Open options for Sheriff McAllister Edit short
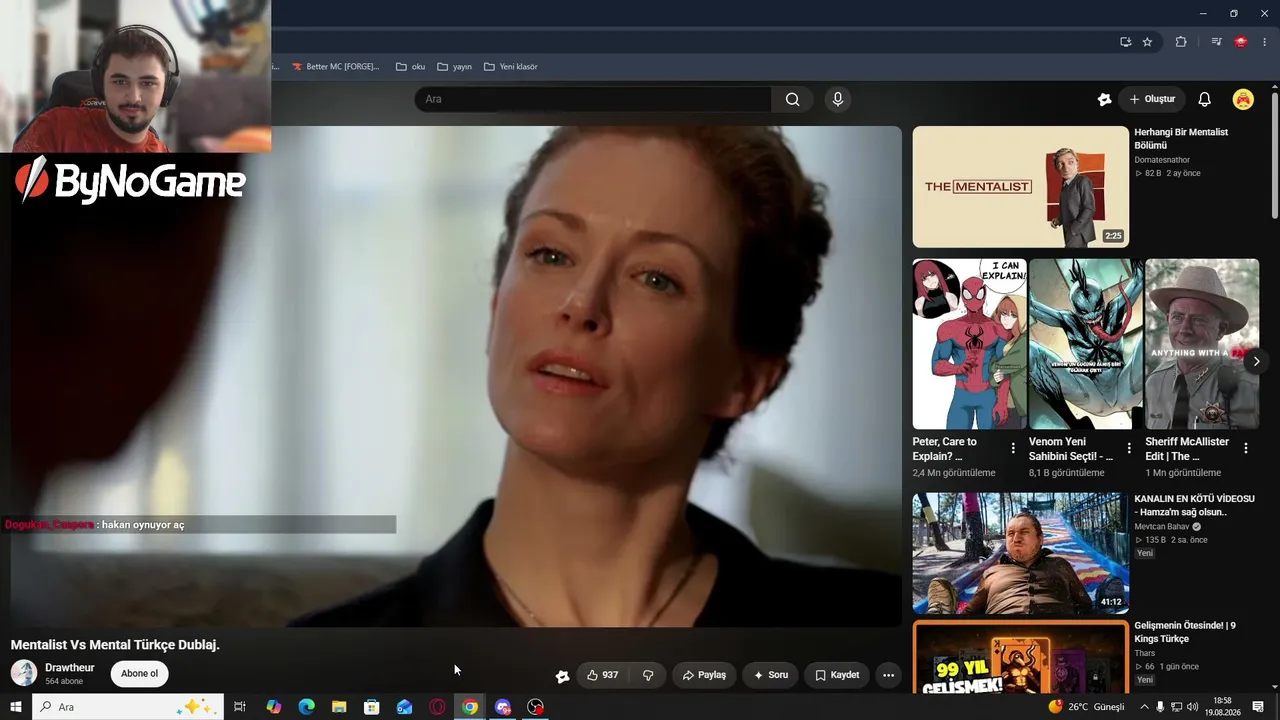 tap(1246, 448)
